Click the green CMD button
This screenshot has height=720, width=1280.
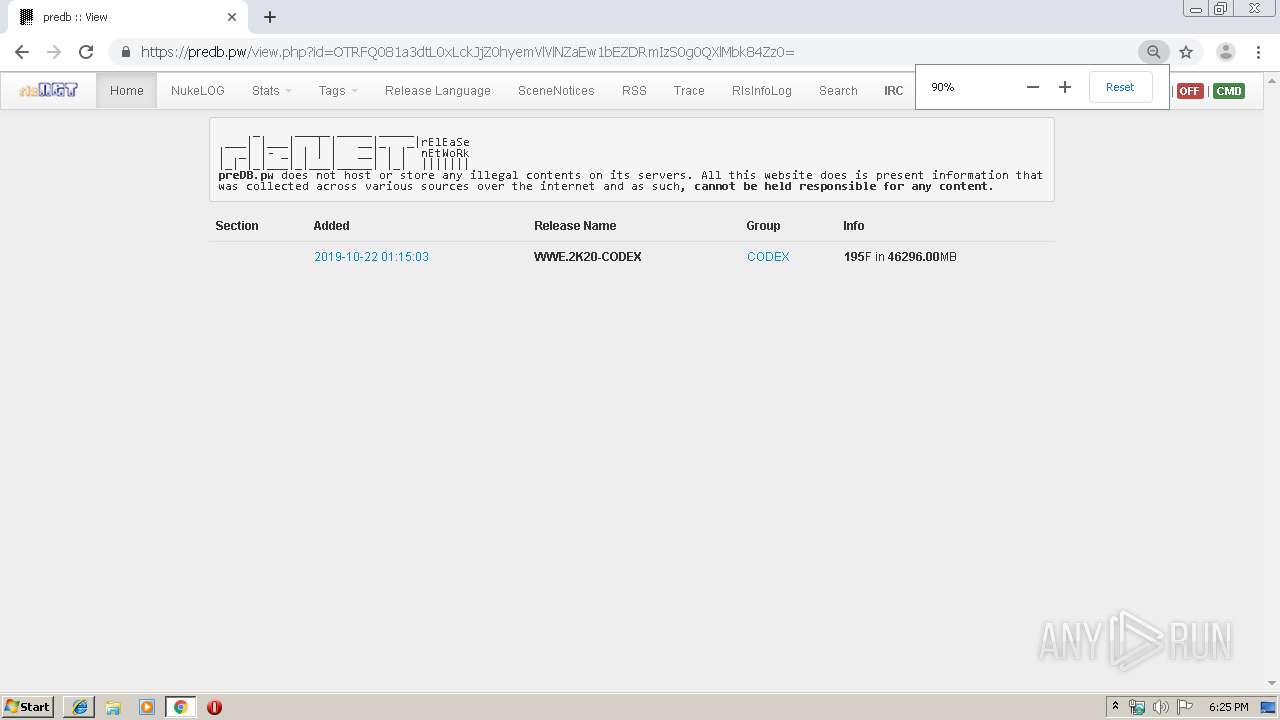click(x=1229, y=91)
